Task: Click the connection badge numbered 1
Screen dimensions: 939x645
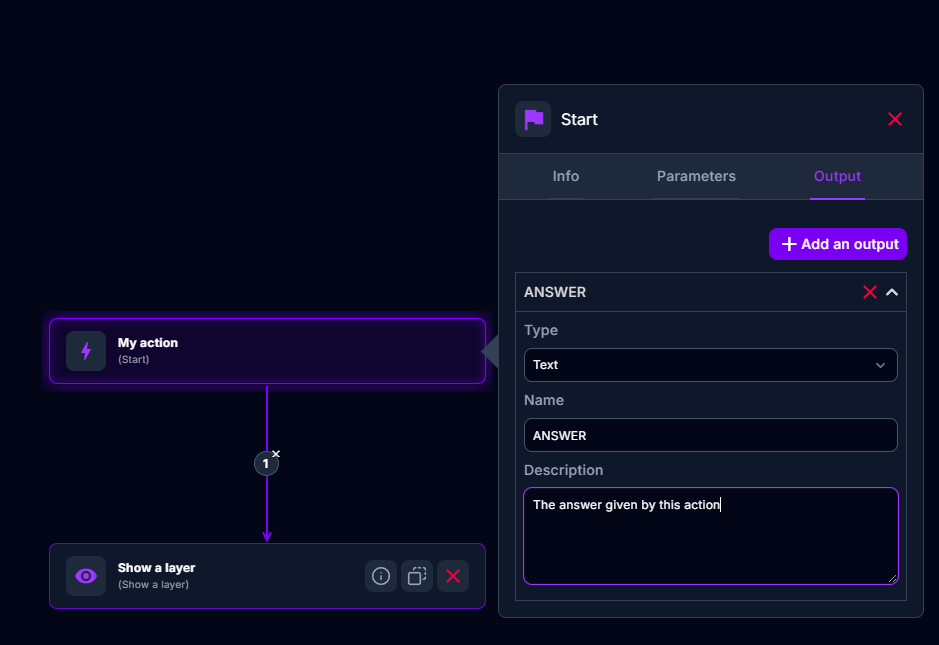Action: (x=265, y=464)
